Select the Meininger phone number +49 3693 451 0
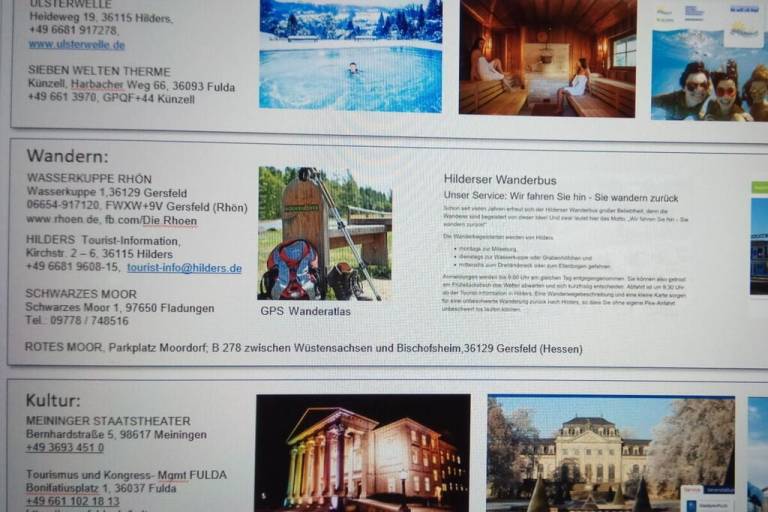 pyautogui.click(x=64, y=448)
